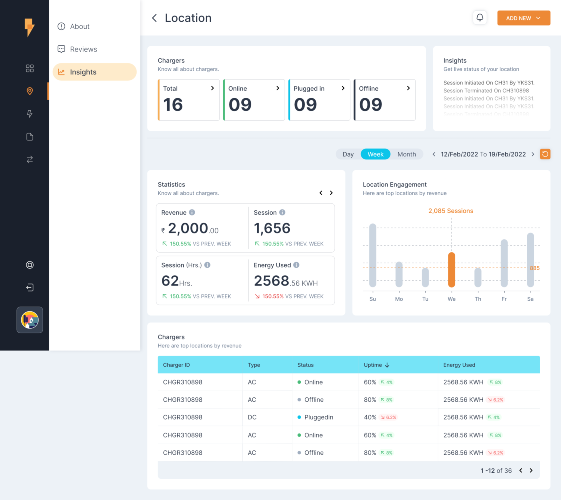Click the 2568.56 KWH energy statistic
Viewport: 561px width, 500px height.
pyautogui.click(x=286, y=281)
